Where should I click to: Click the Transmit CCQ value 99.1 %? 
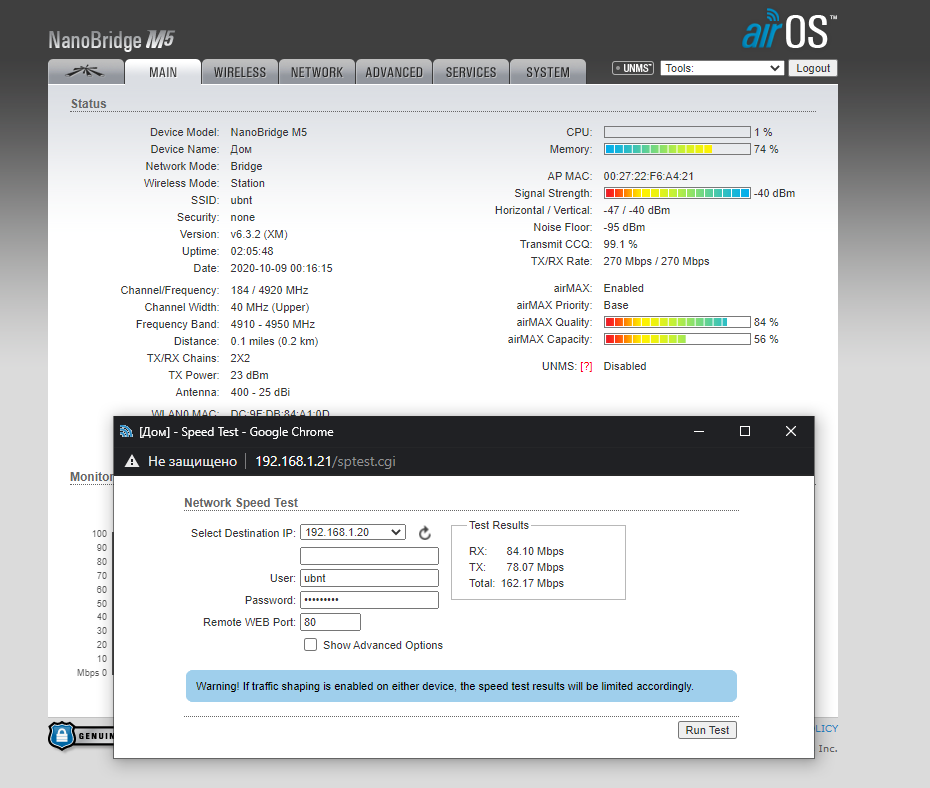[620, 244]
